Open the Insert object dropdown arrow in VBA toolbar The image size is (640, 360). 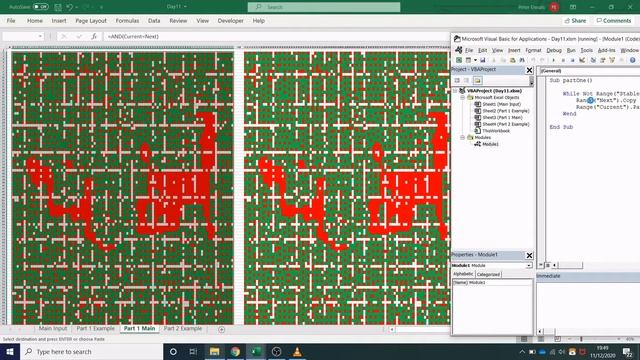pos(475,60)
